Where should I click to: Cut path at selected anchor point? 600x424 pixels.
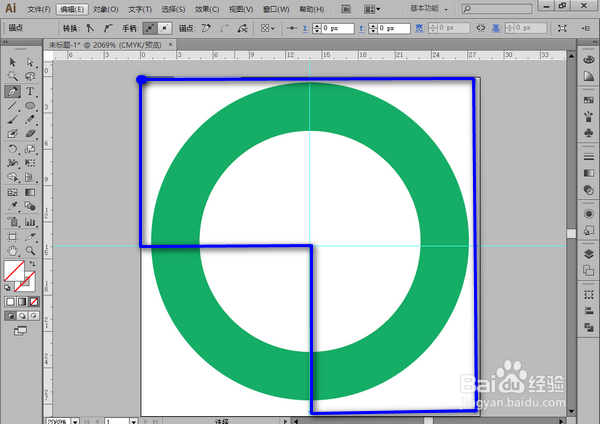click(x=242, y=28)
